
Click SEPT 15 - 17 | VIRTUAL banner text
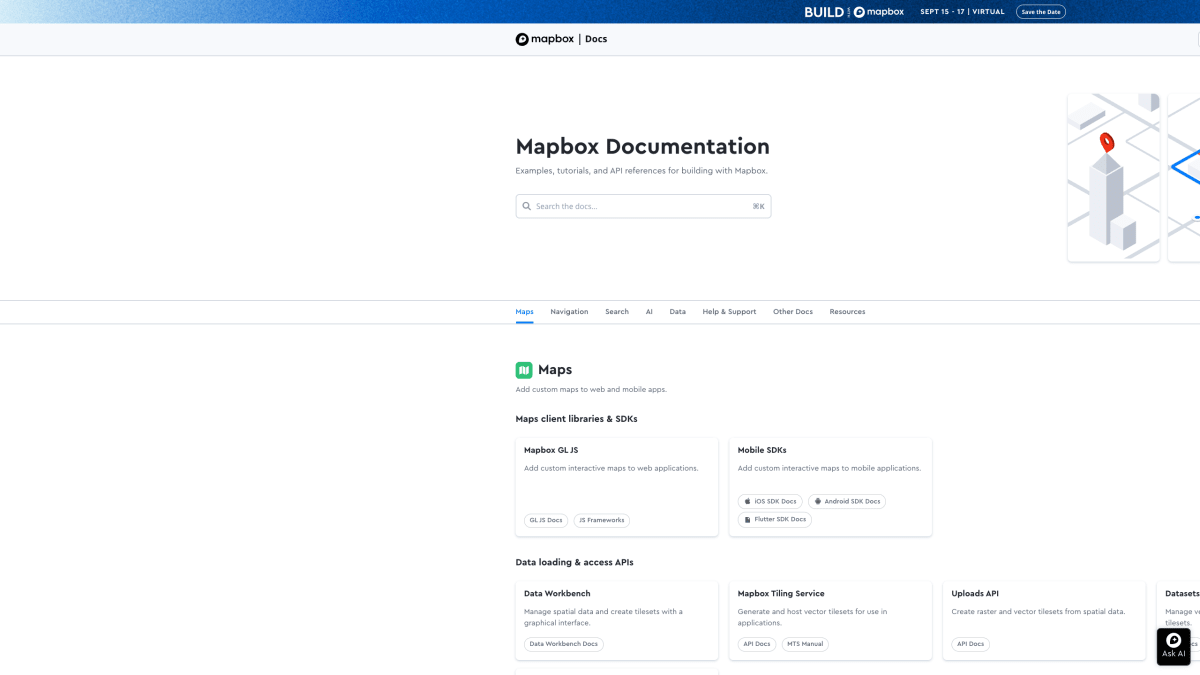click(962, 12)
